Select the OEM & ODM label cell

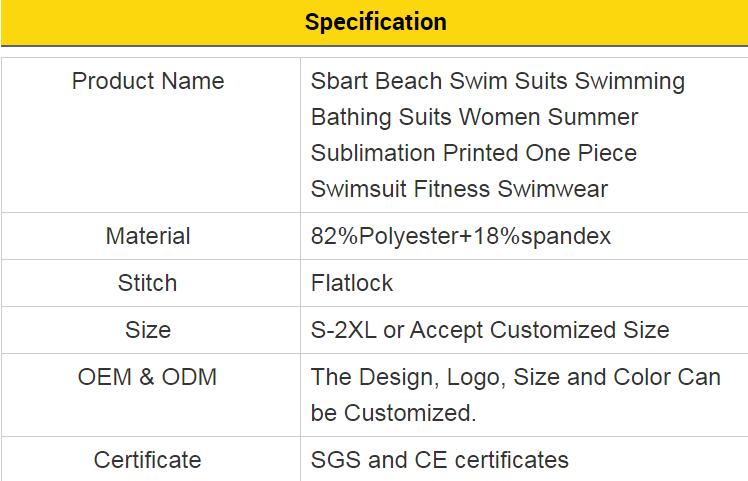coord(148,377)
